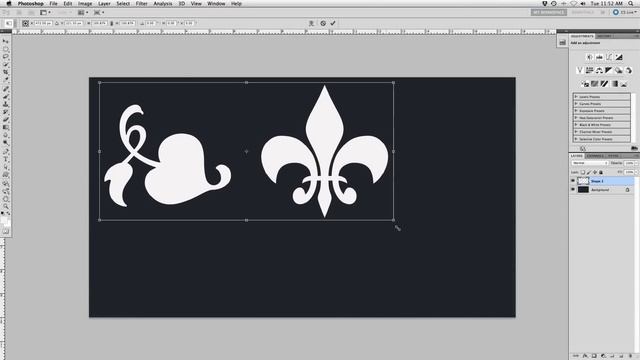Select the Dodge tool
The width and height of the screenshot is (640, 360).
[6, 142]
